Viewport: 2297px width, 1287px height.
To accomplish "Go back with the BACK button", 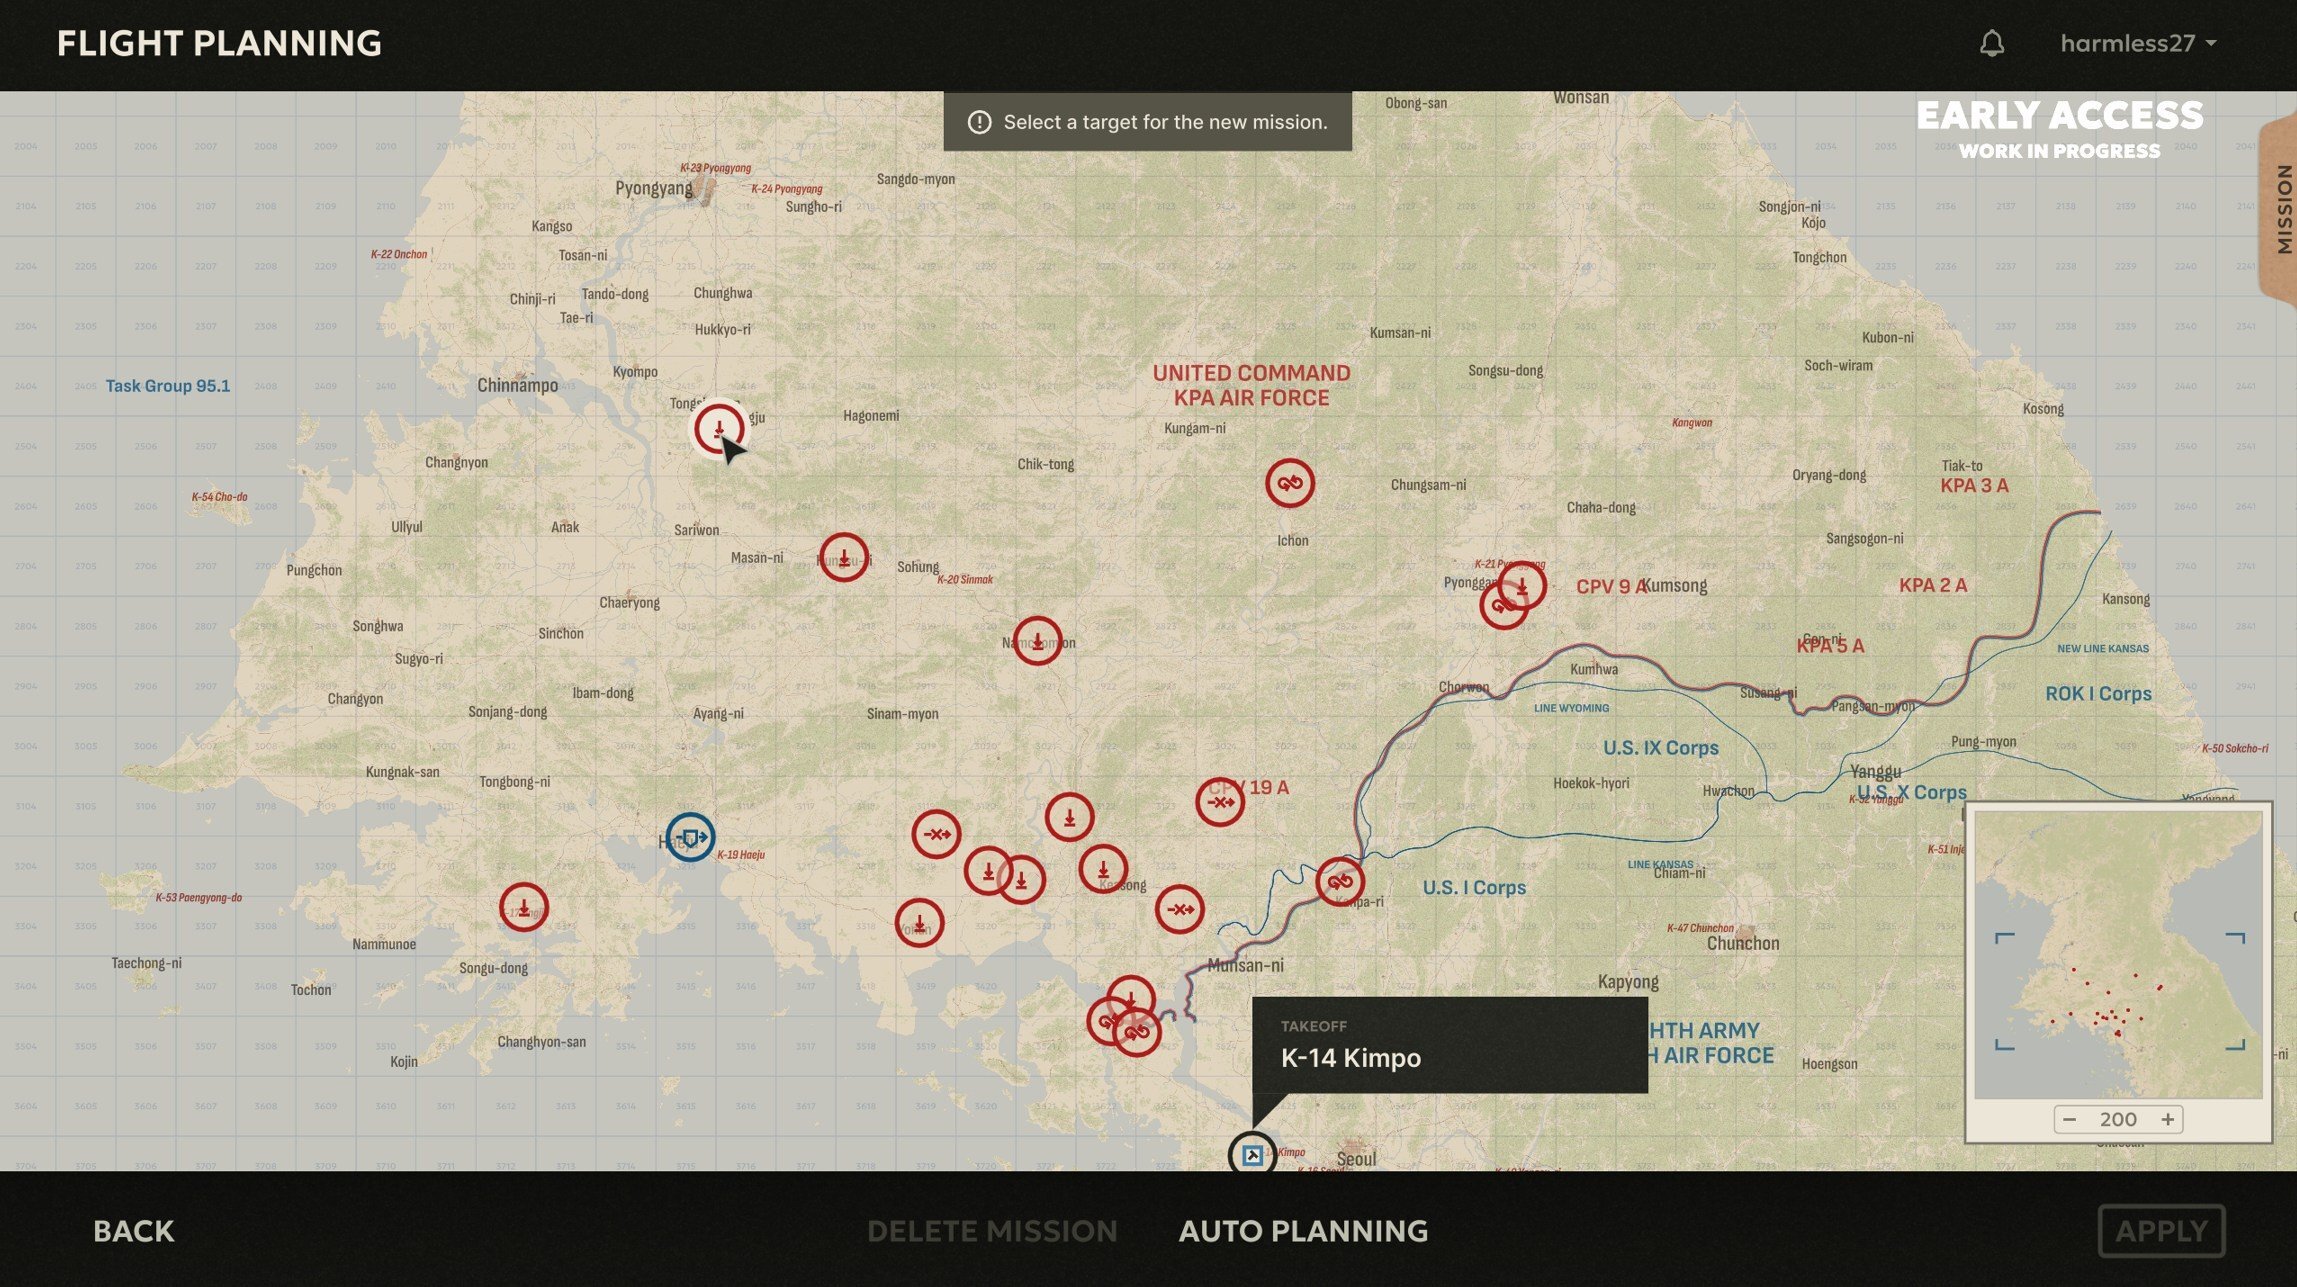I will click(x=134, y=1231).
